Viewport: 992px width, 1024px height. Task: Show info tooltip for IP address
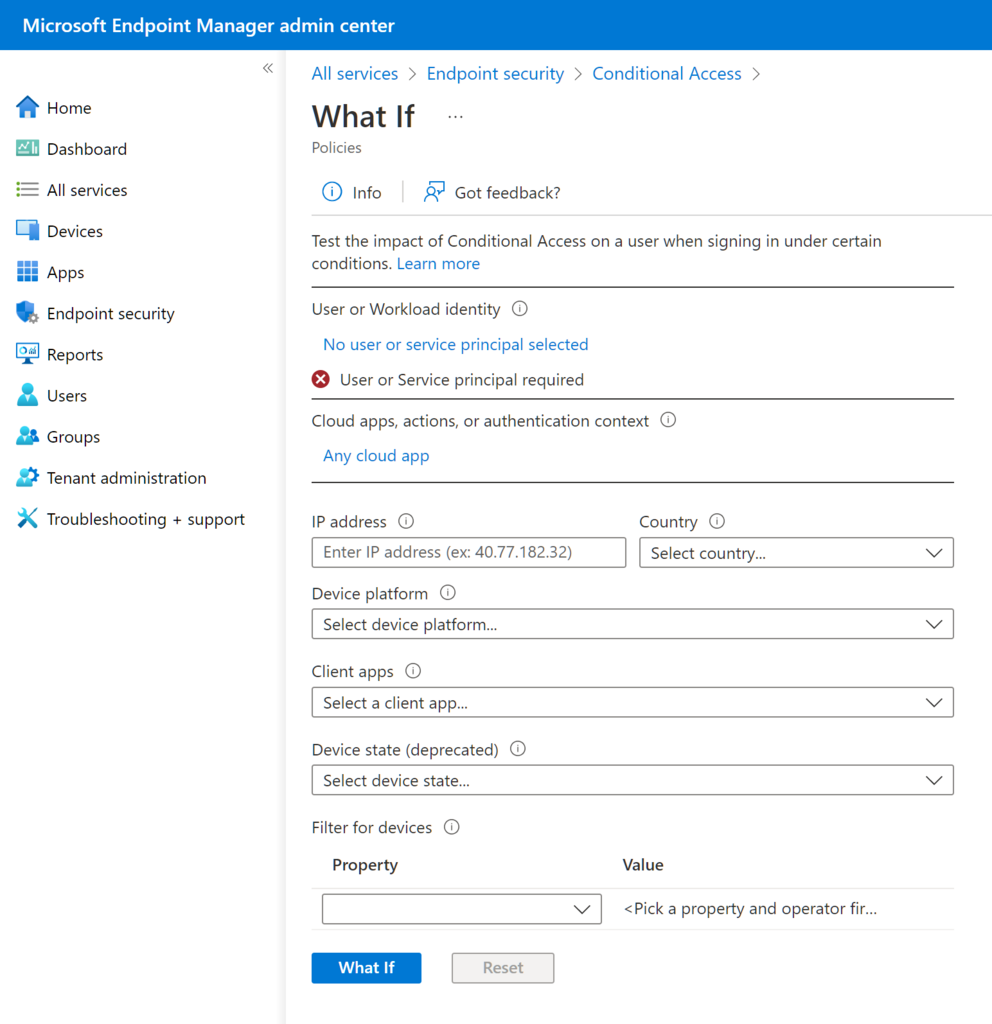point(406,521)
